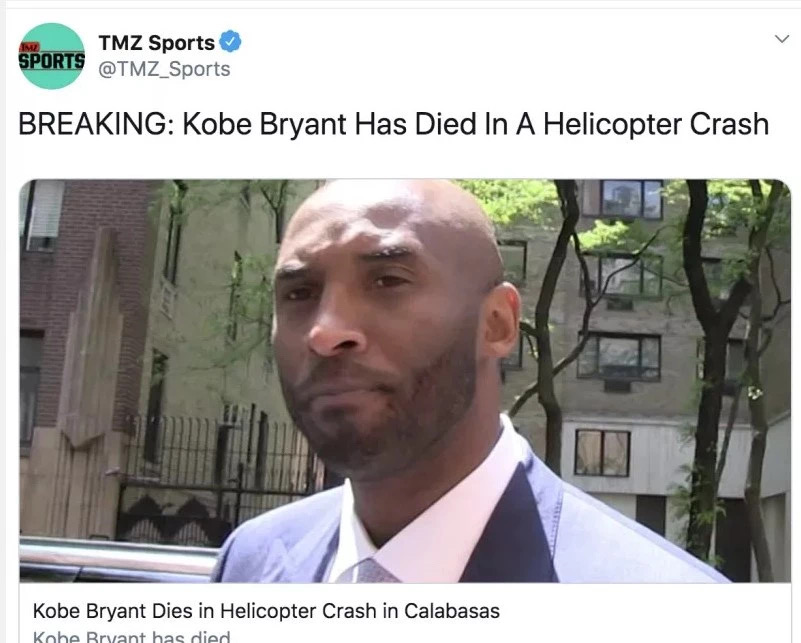
Task: Click the 'Kobe Bryant has died' card description
Action: pyautogui.click(x=131, y=637)
